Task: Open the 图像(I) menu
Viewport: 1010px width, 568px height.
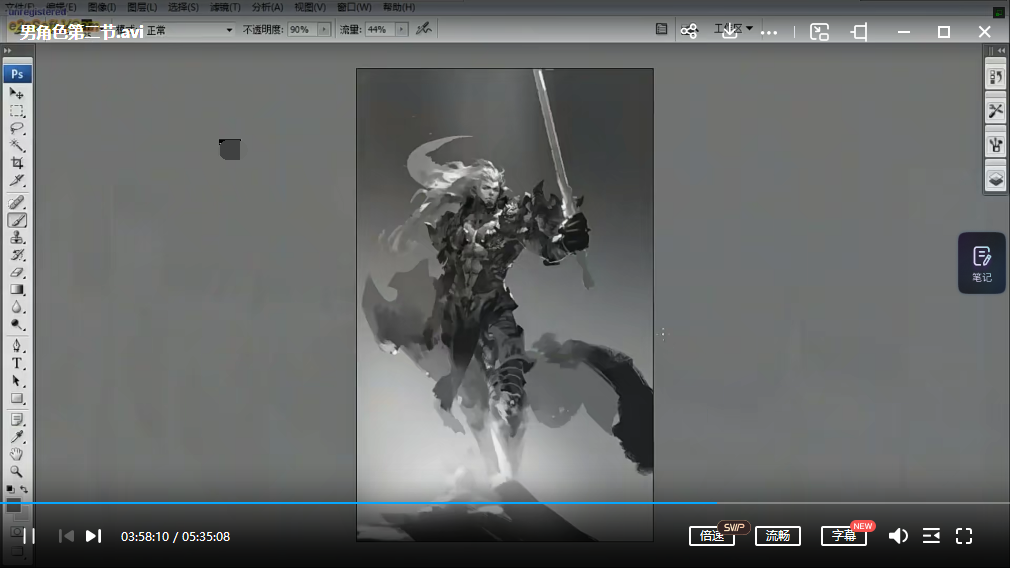Action: click(x=102, y=7)
